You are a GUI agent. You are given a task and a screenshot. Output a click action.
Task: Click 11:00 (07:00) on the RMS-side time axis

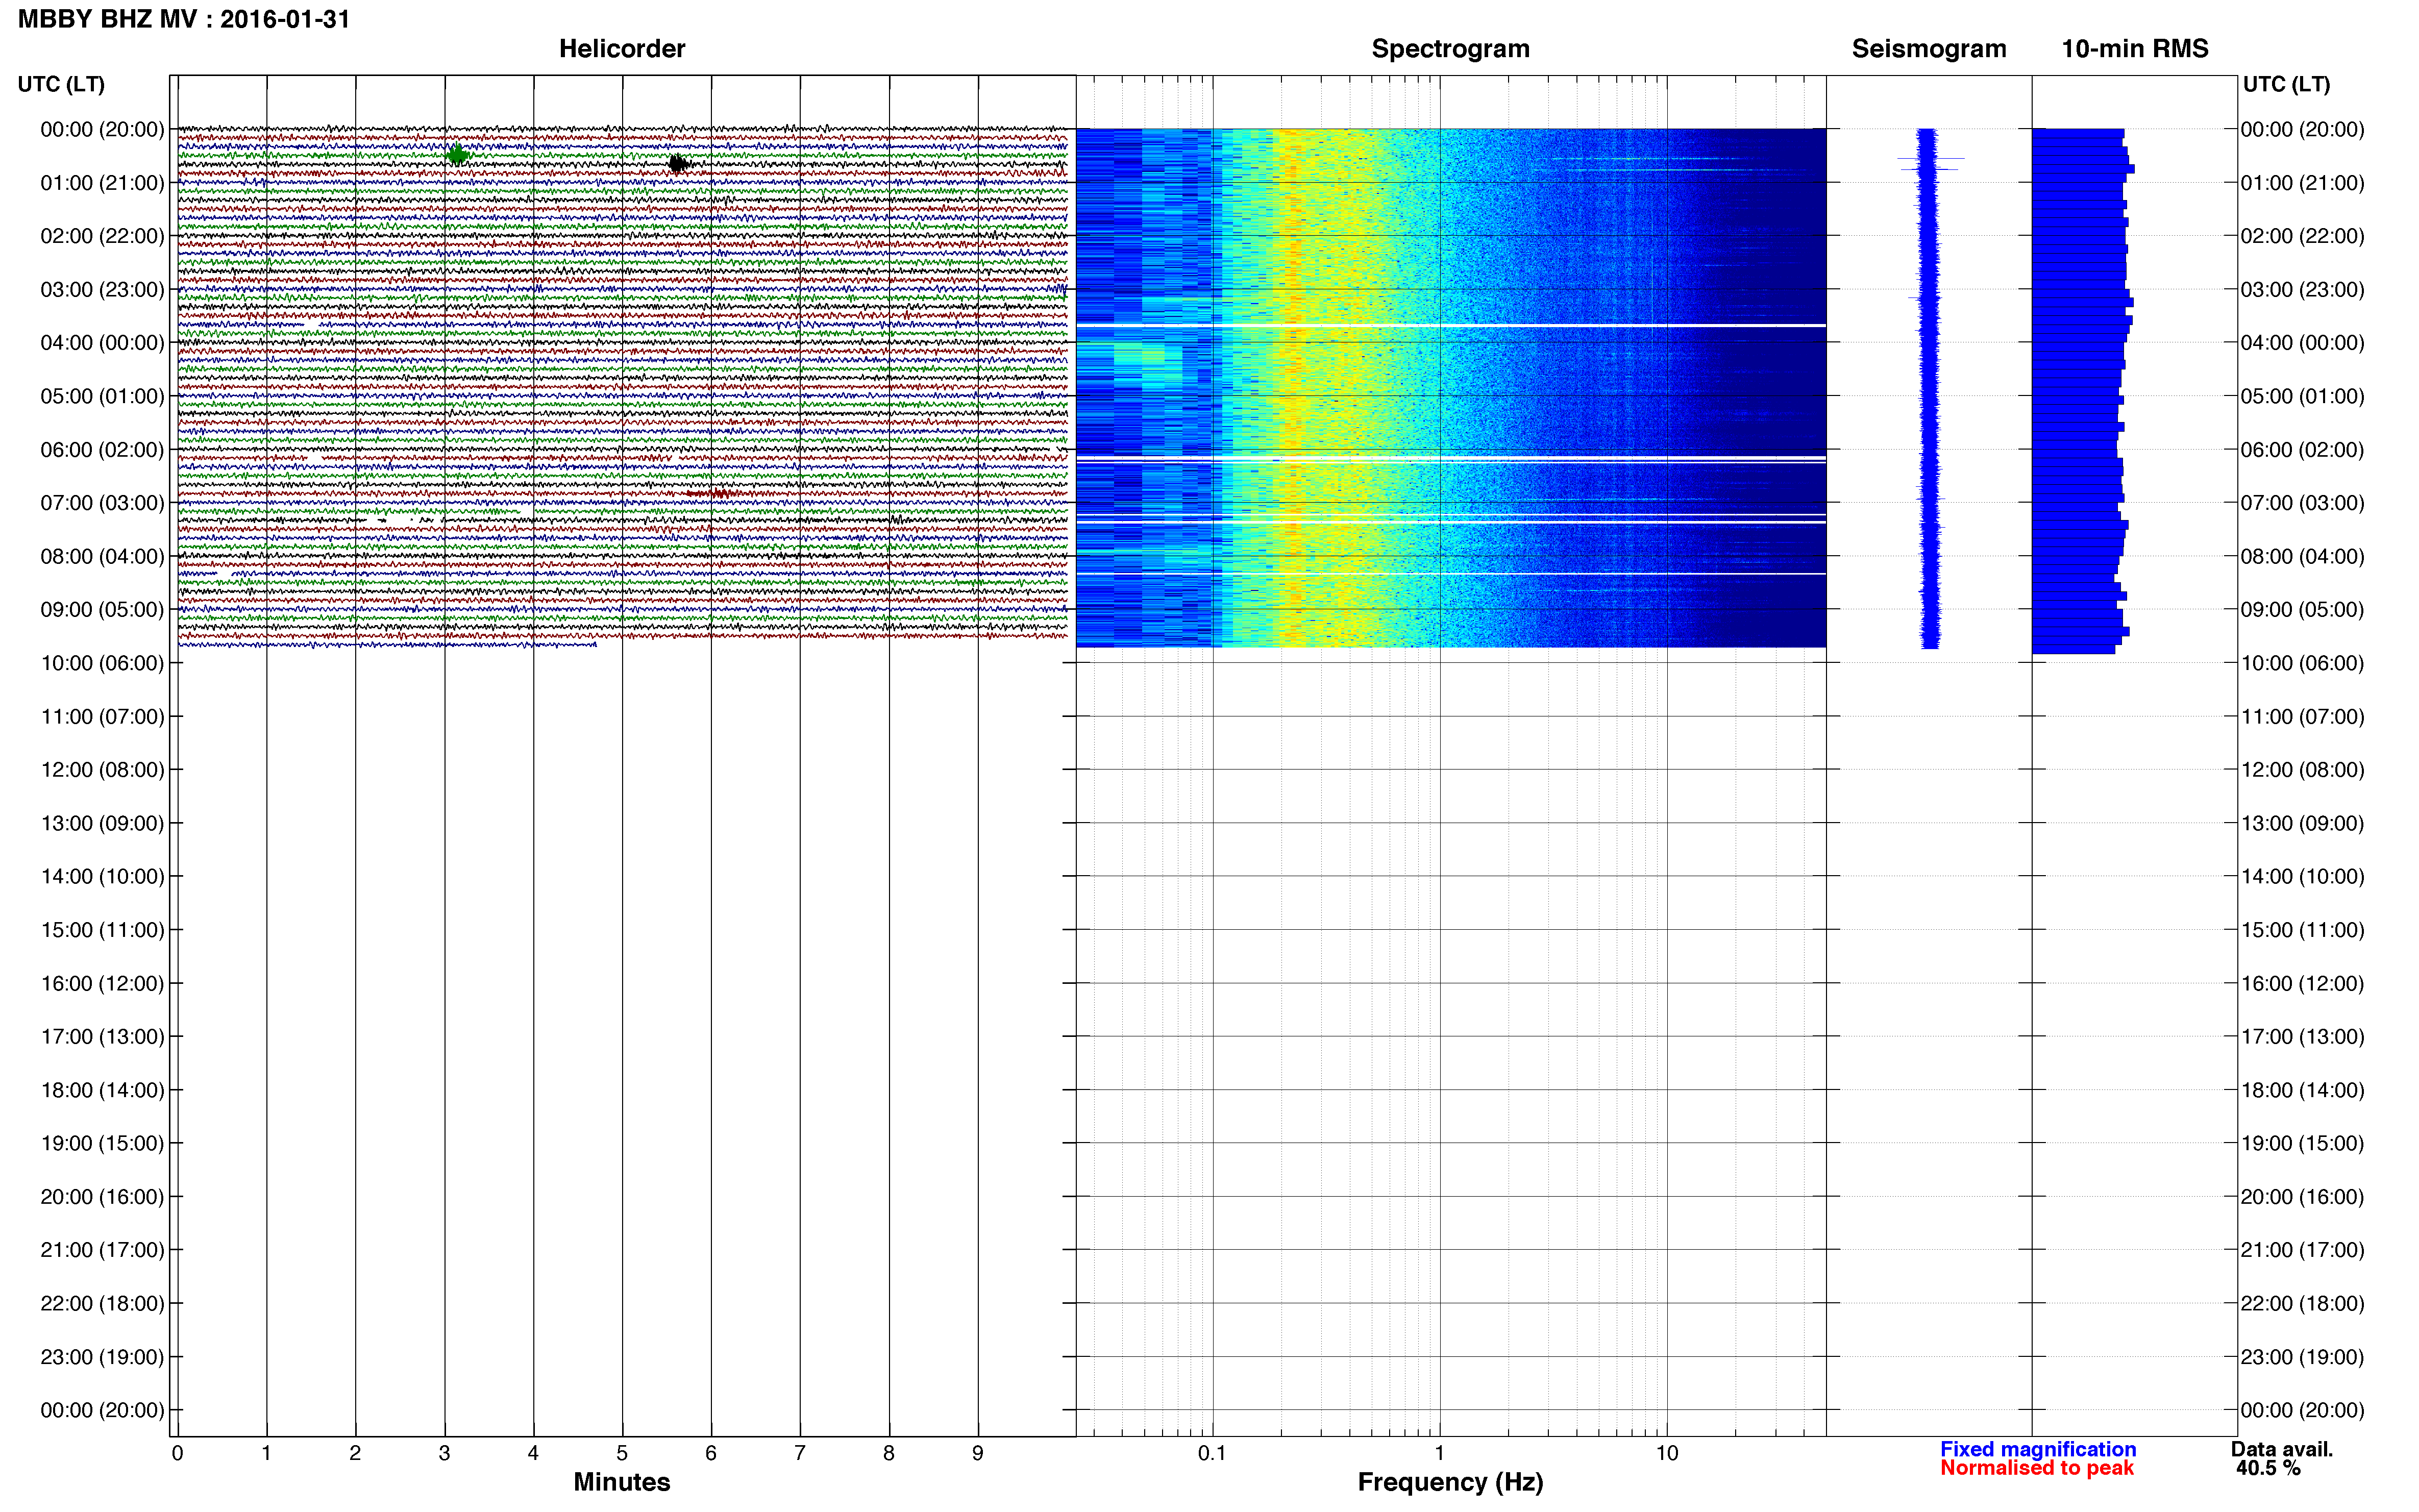tap(2302, 716)
